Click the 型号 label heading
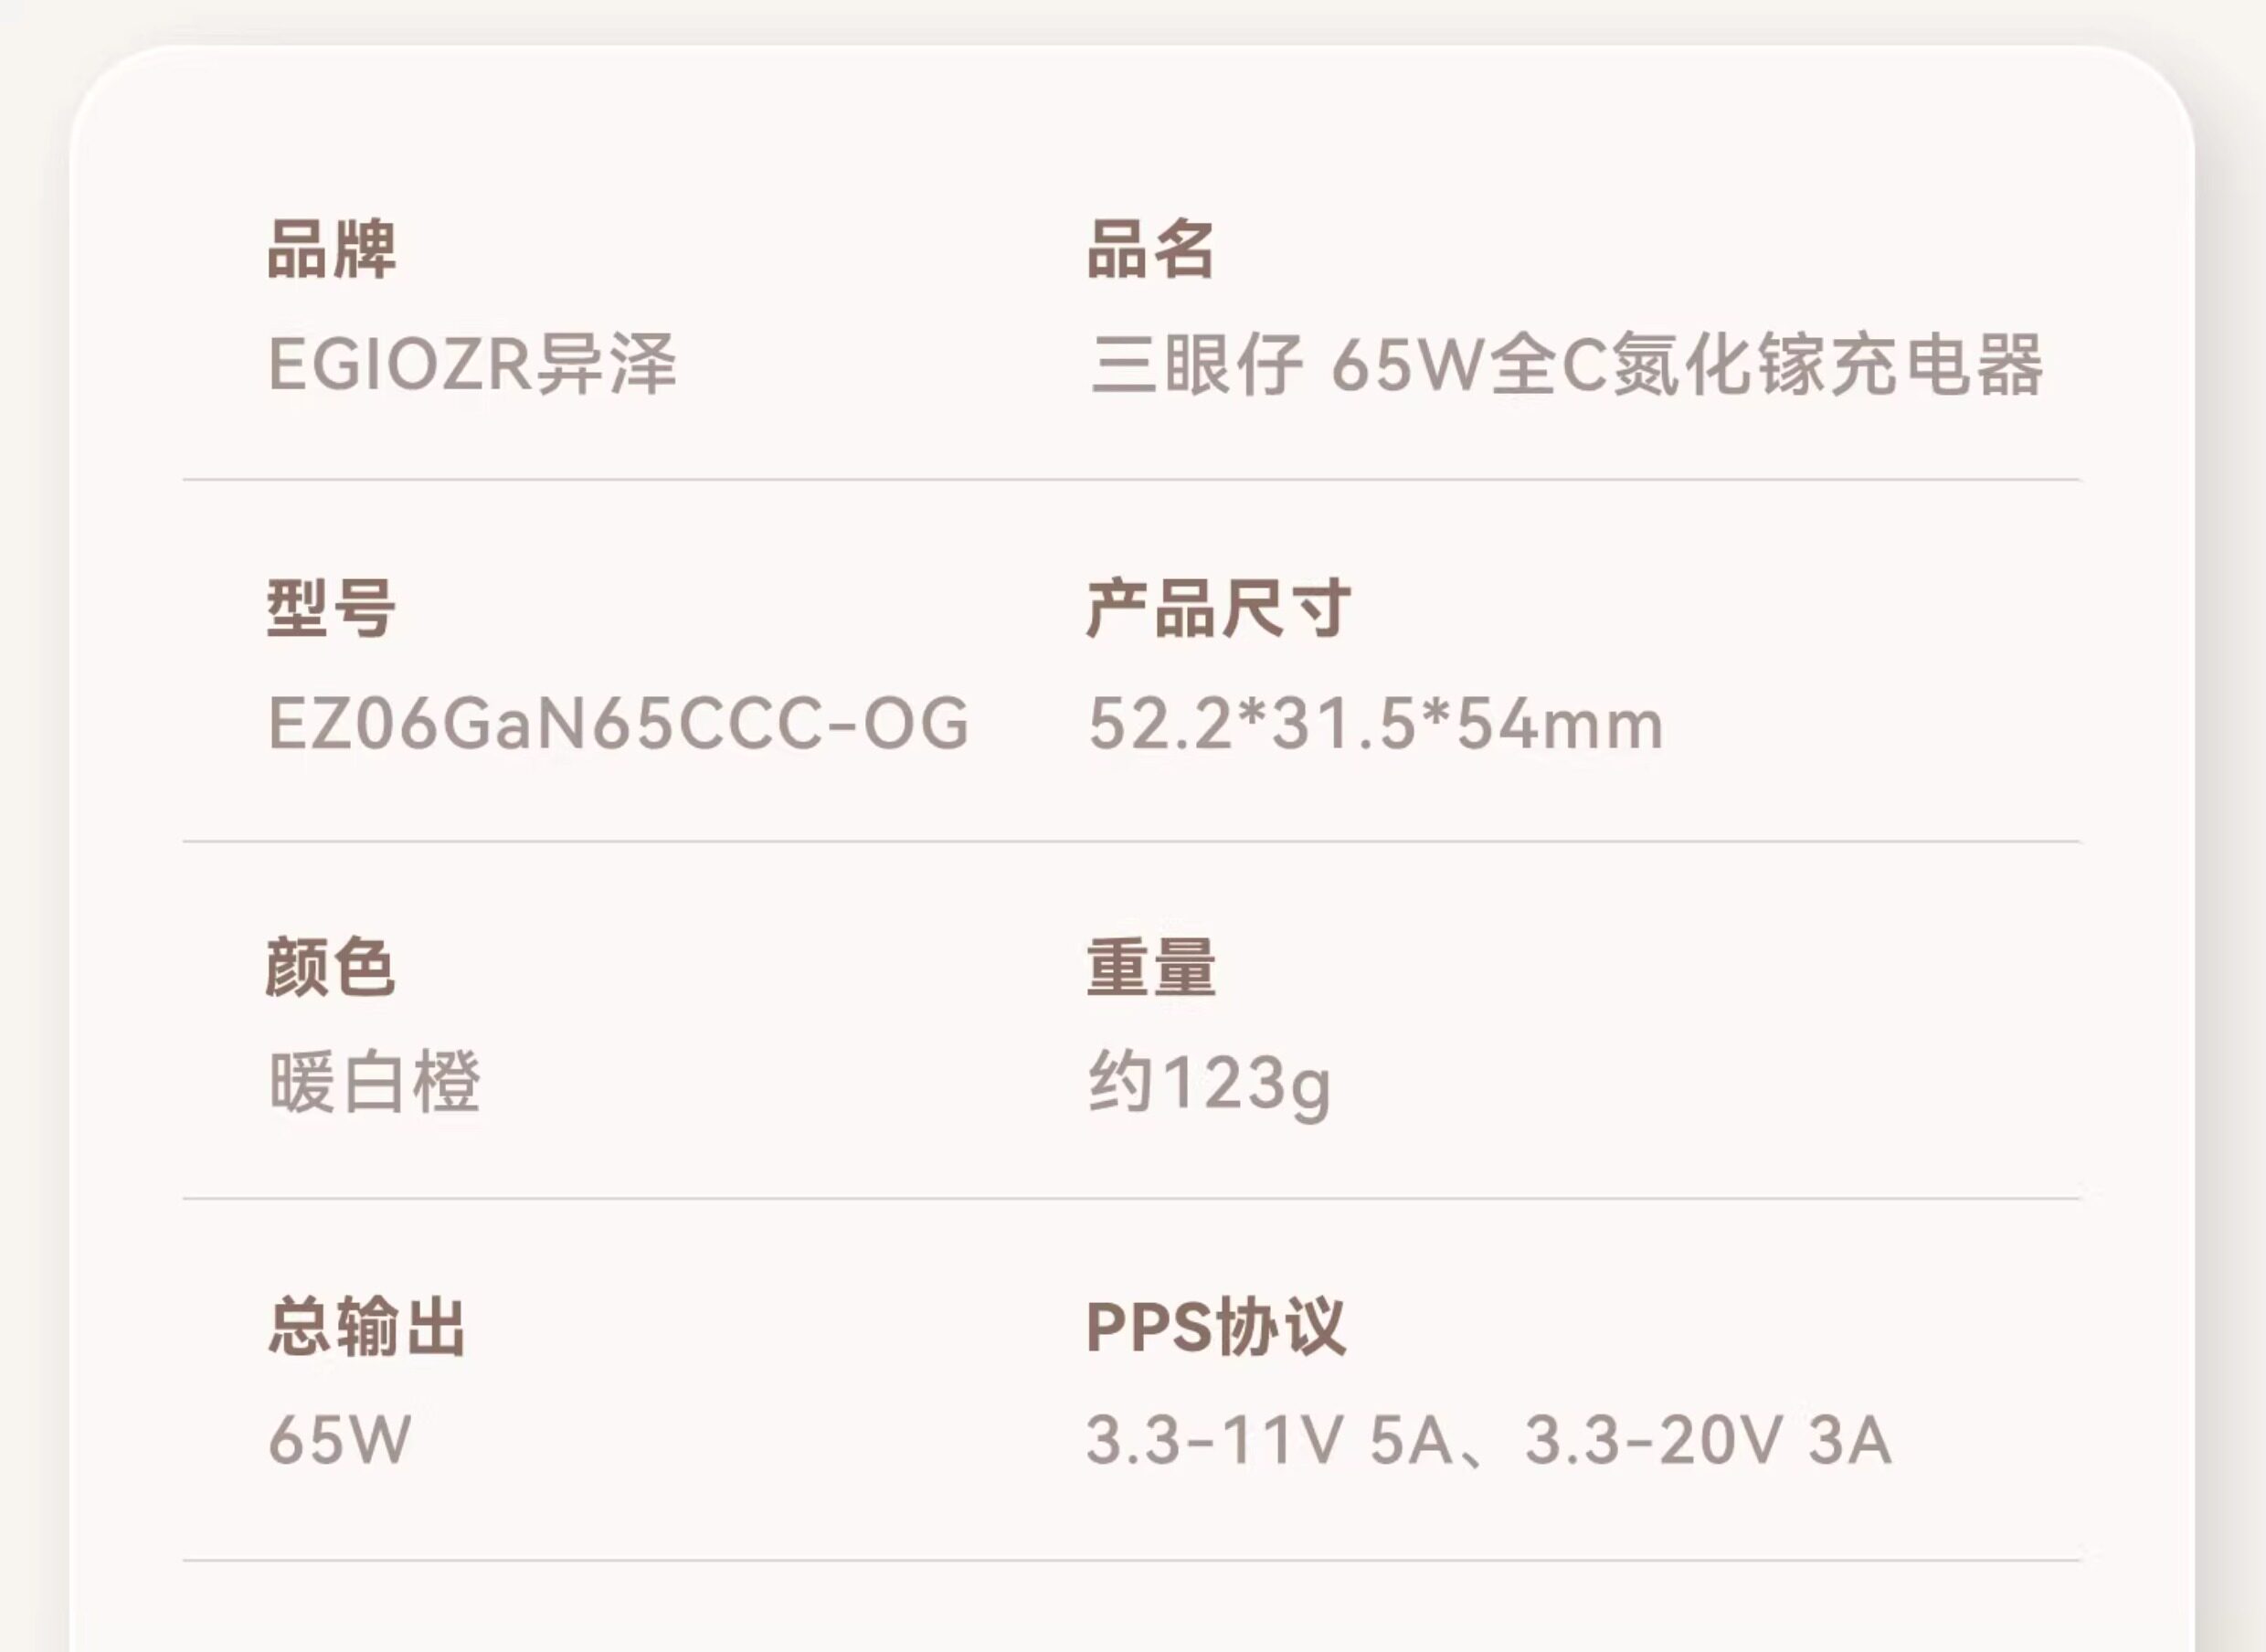This screenshot has width=2266, height=1652. pyautogui.click(x=331, y=608)
